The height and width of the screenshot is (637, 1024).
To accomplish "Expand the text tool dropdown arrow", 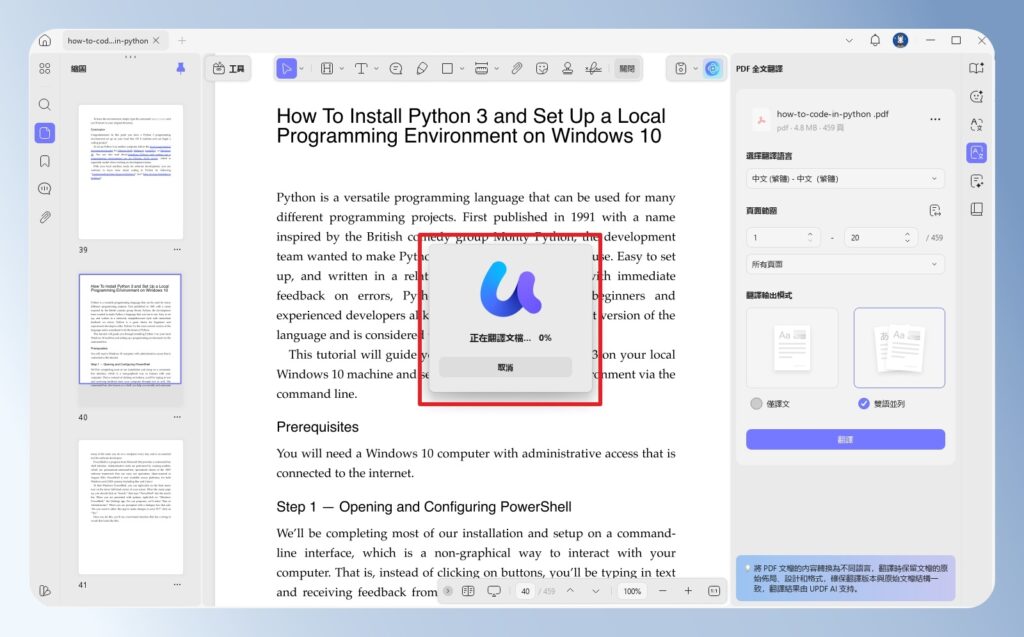I will click(x=376, y=69).
